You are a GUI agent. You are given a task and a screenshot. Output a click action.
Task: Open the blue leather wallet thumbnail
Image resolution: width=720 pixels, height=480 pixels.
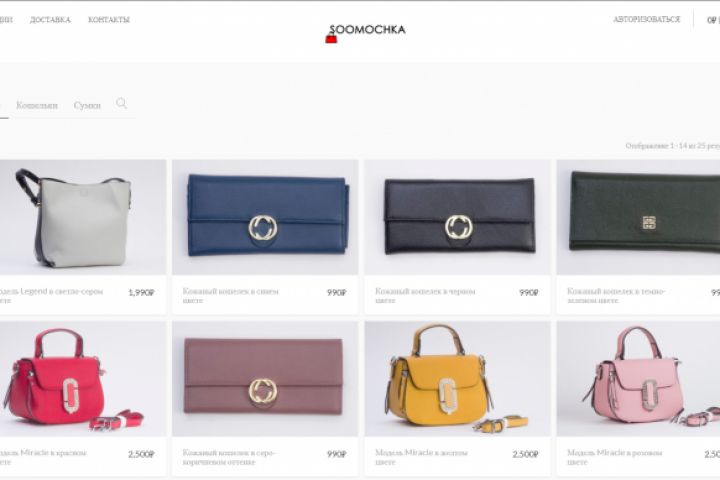click(x=265, y=217)
